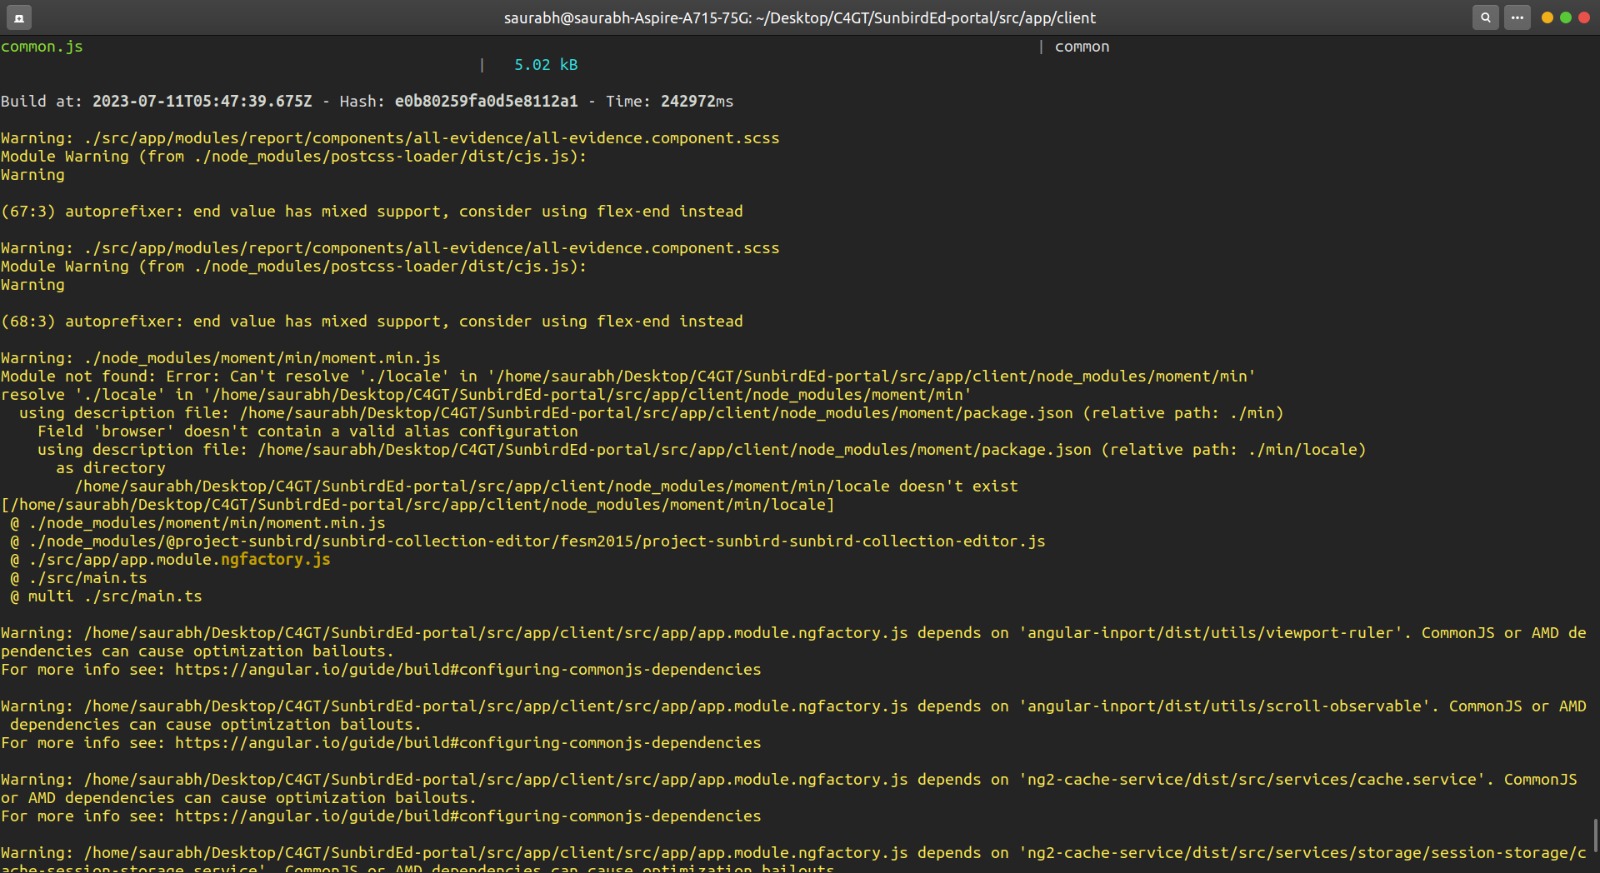
Task: Maximize the terminal with green button
Action: click(1565, 17)
